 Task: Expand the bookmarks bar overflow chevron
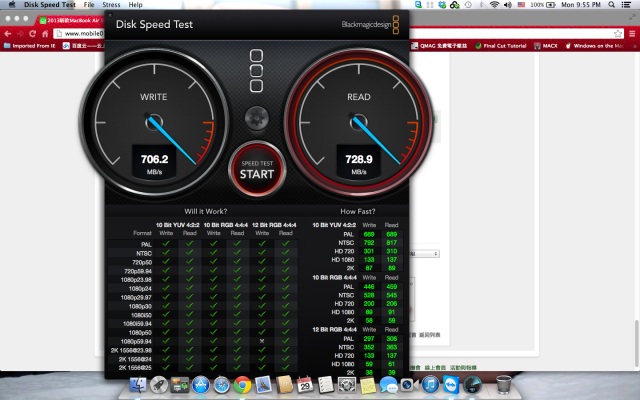[x=634, y=46]
